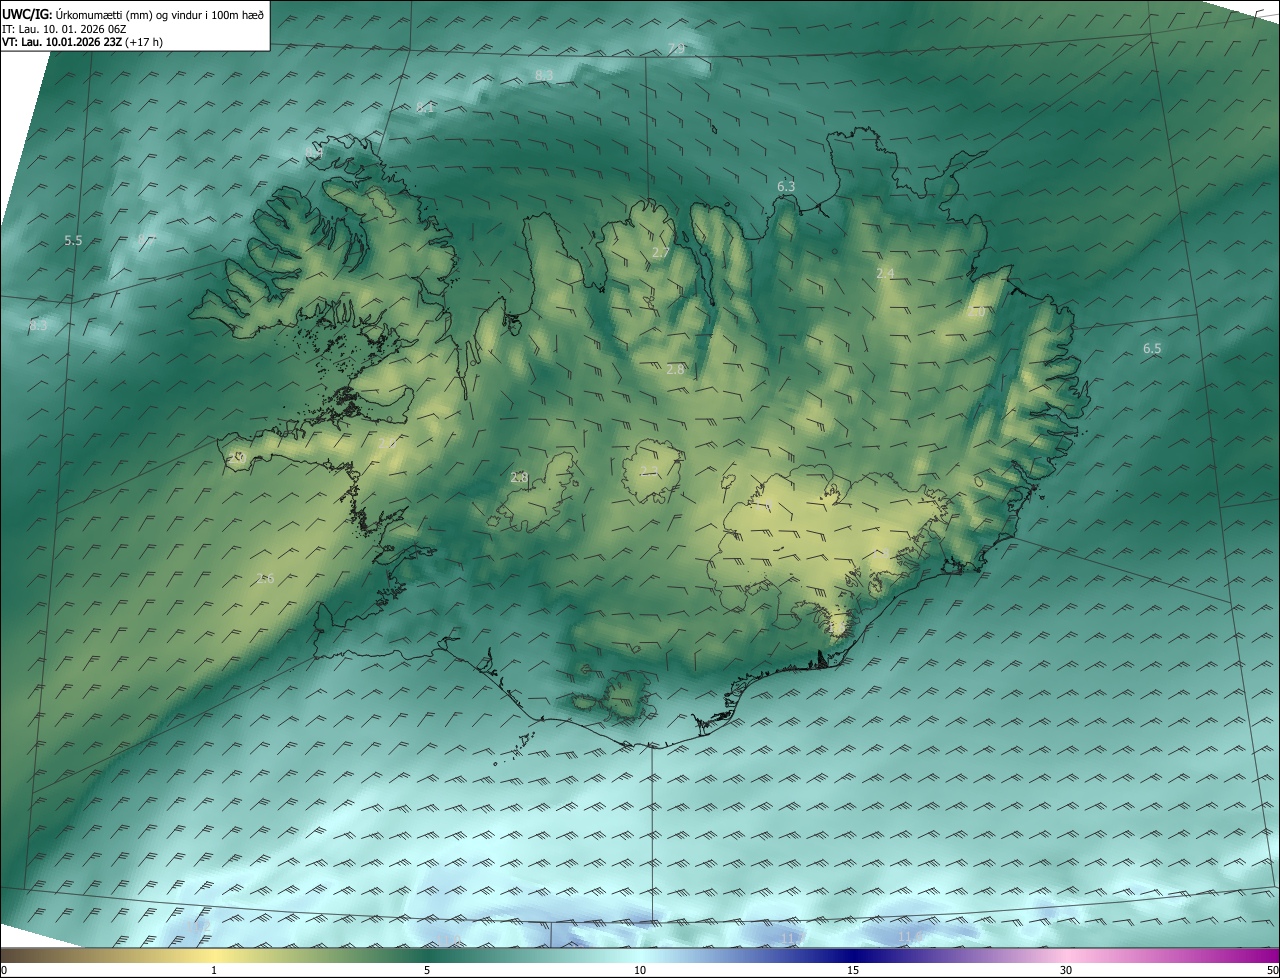This screenshot has width=1280, height=978.
Task: Click the 5.5 value label on the map
Action: (x=73, y=241)
